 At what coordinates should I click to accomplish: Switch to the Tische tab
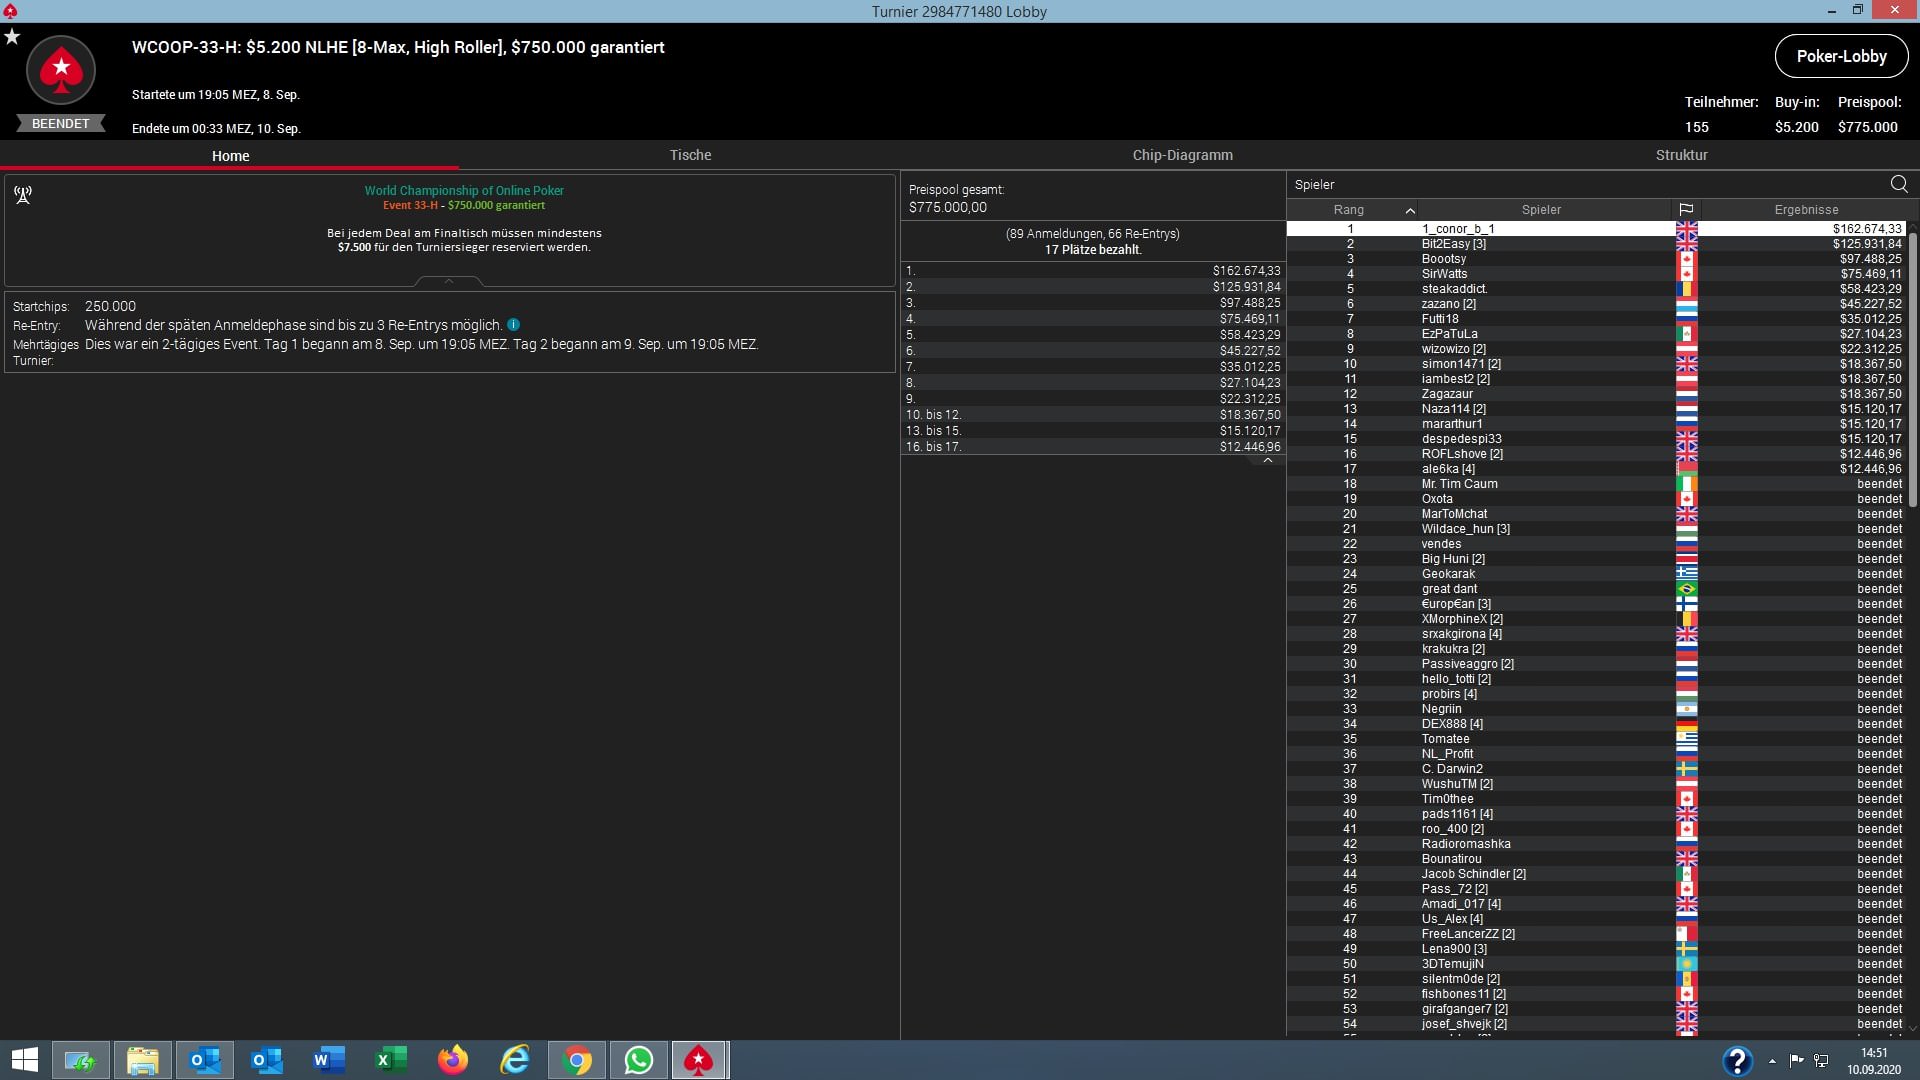690,155
